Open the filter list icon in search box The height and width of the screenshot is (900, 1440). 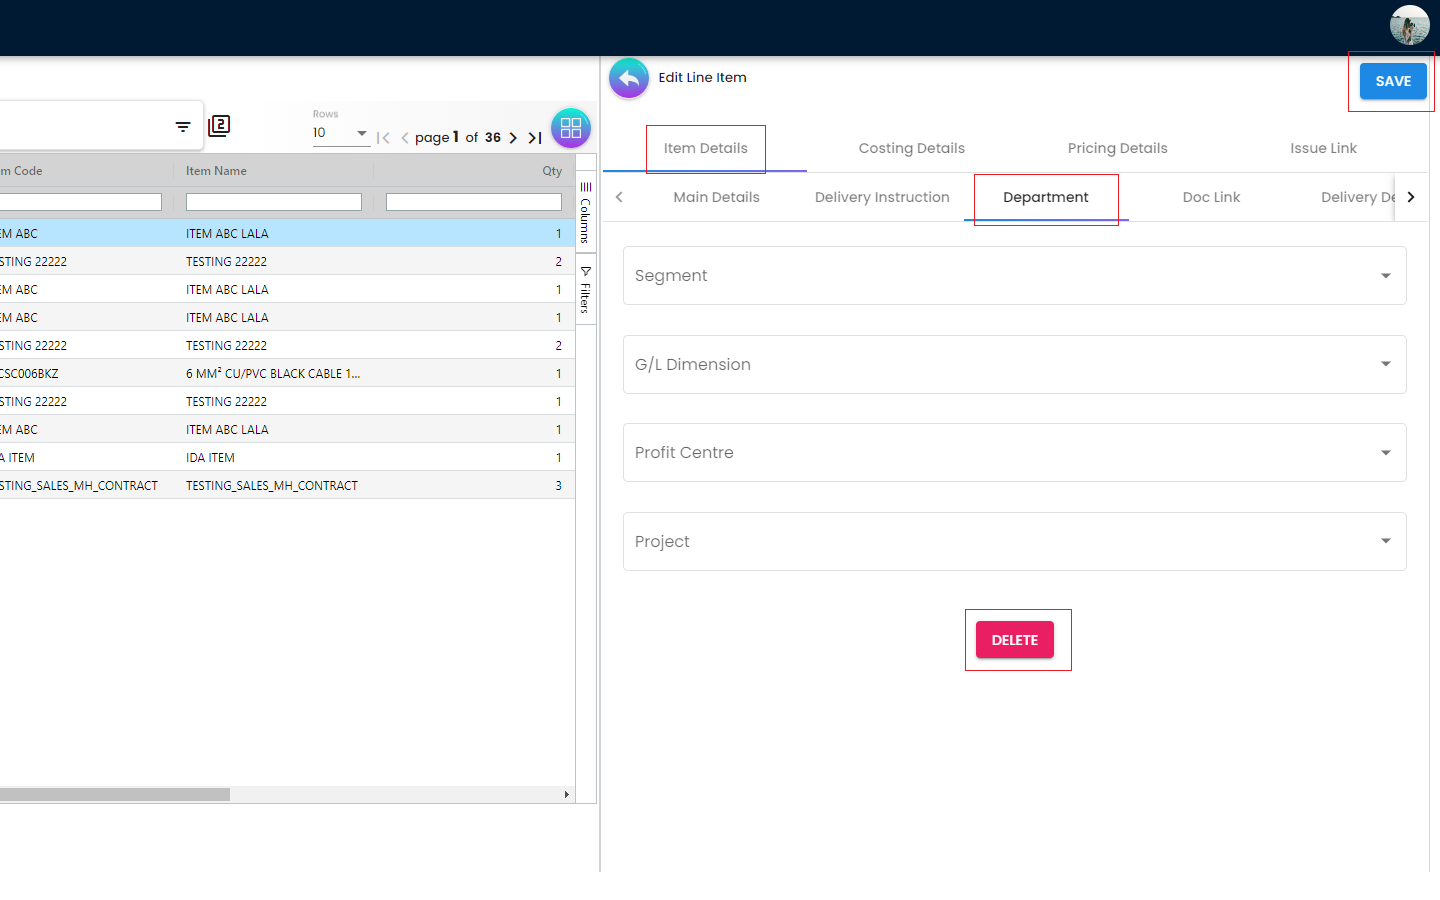click(x=183, y=126)
